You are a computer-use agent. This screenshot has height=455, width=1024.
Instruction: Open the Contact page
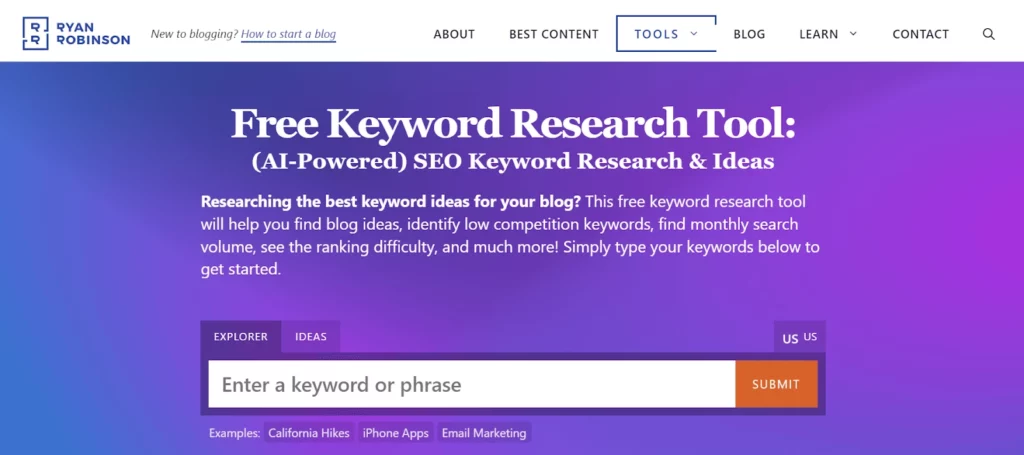921,34
